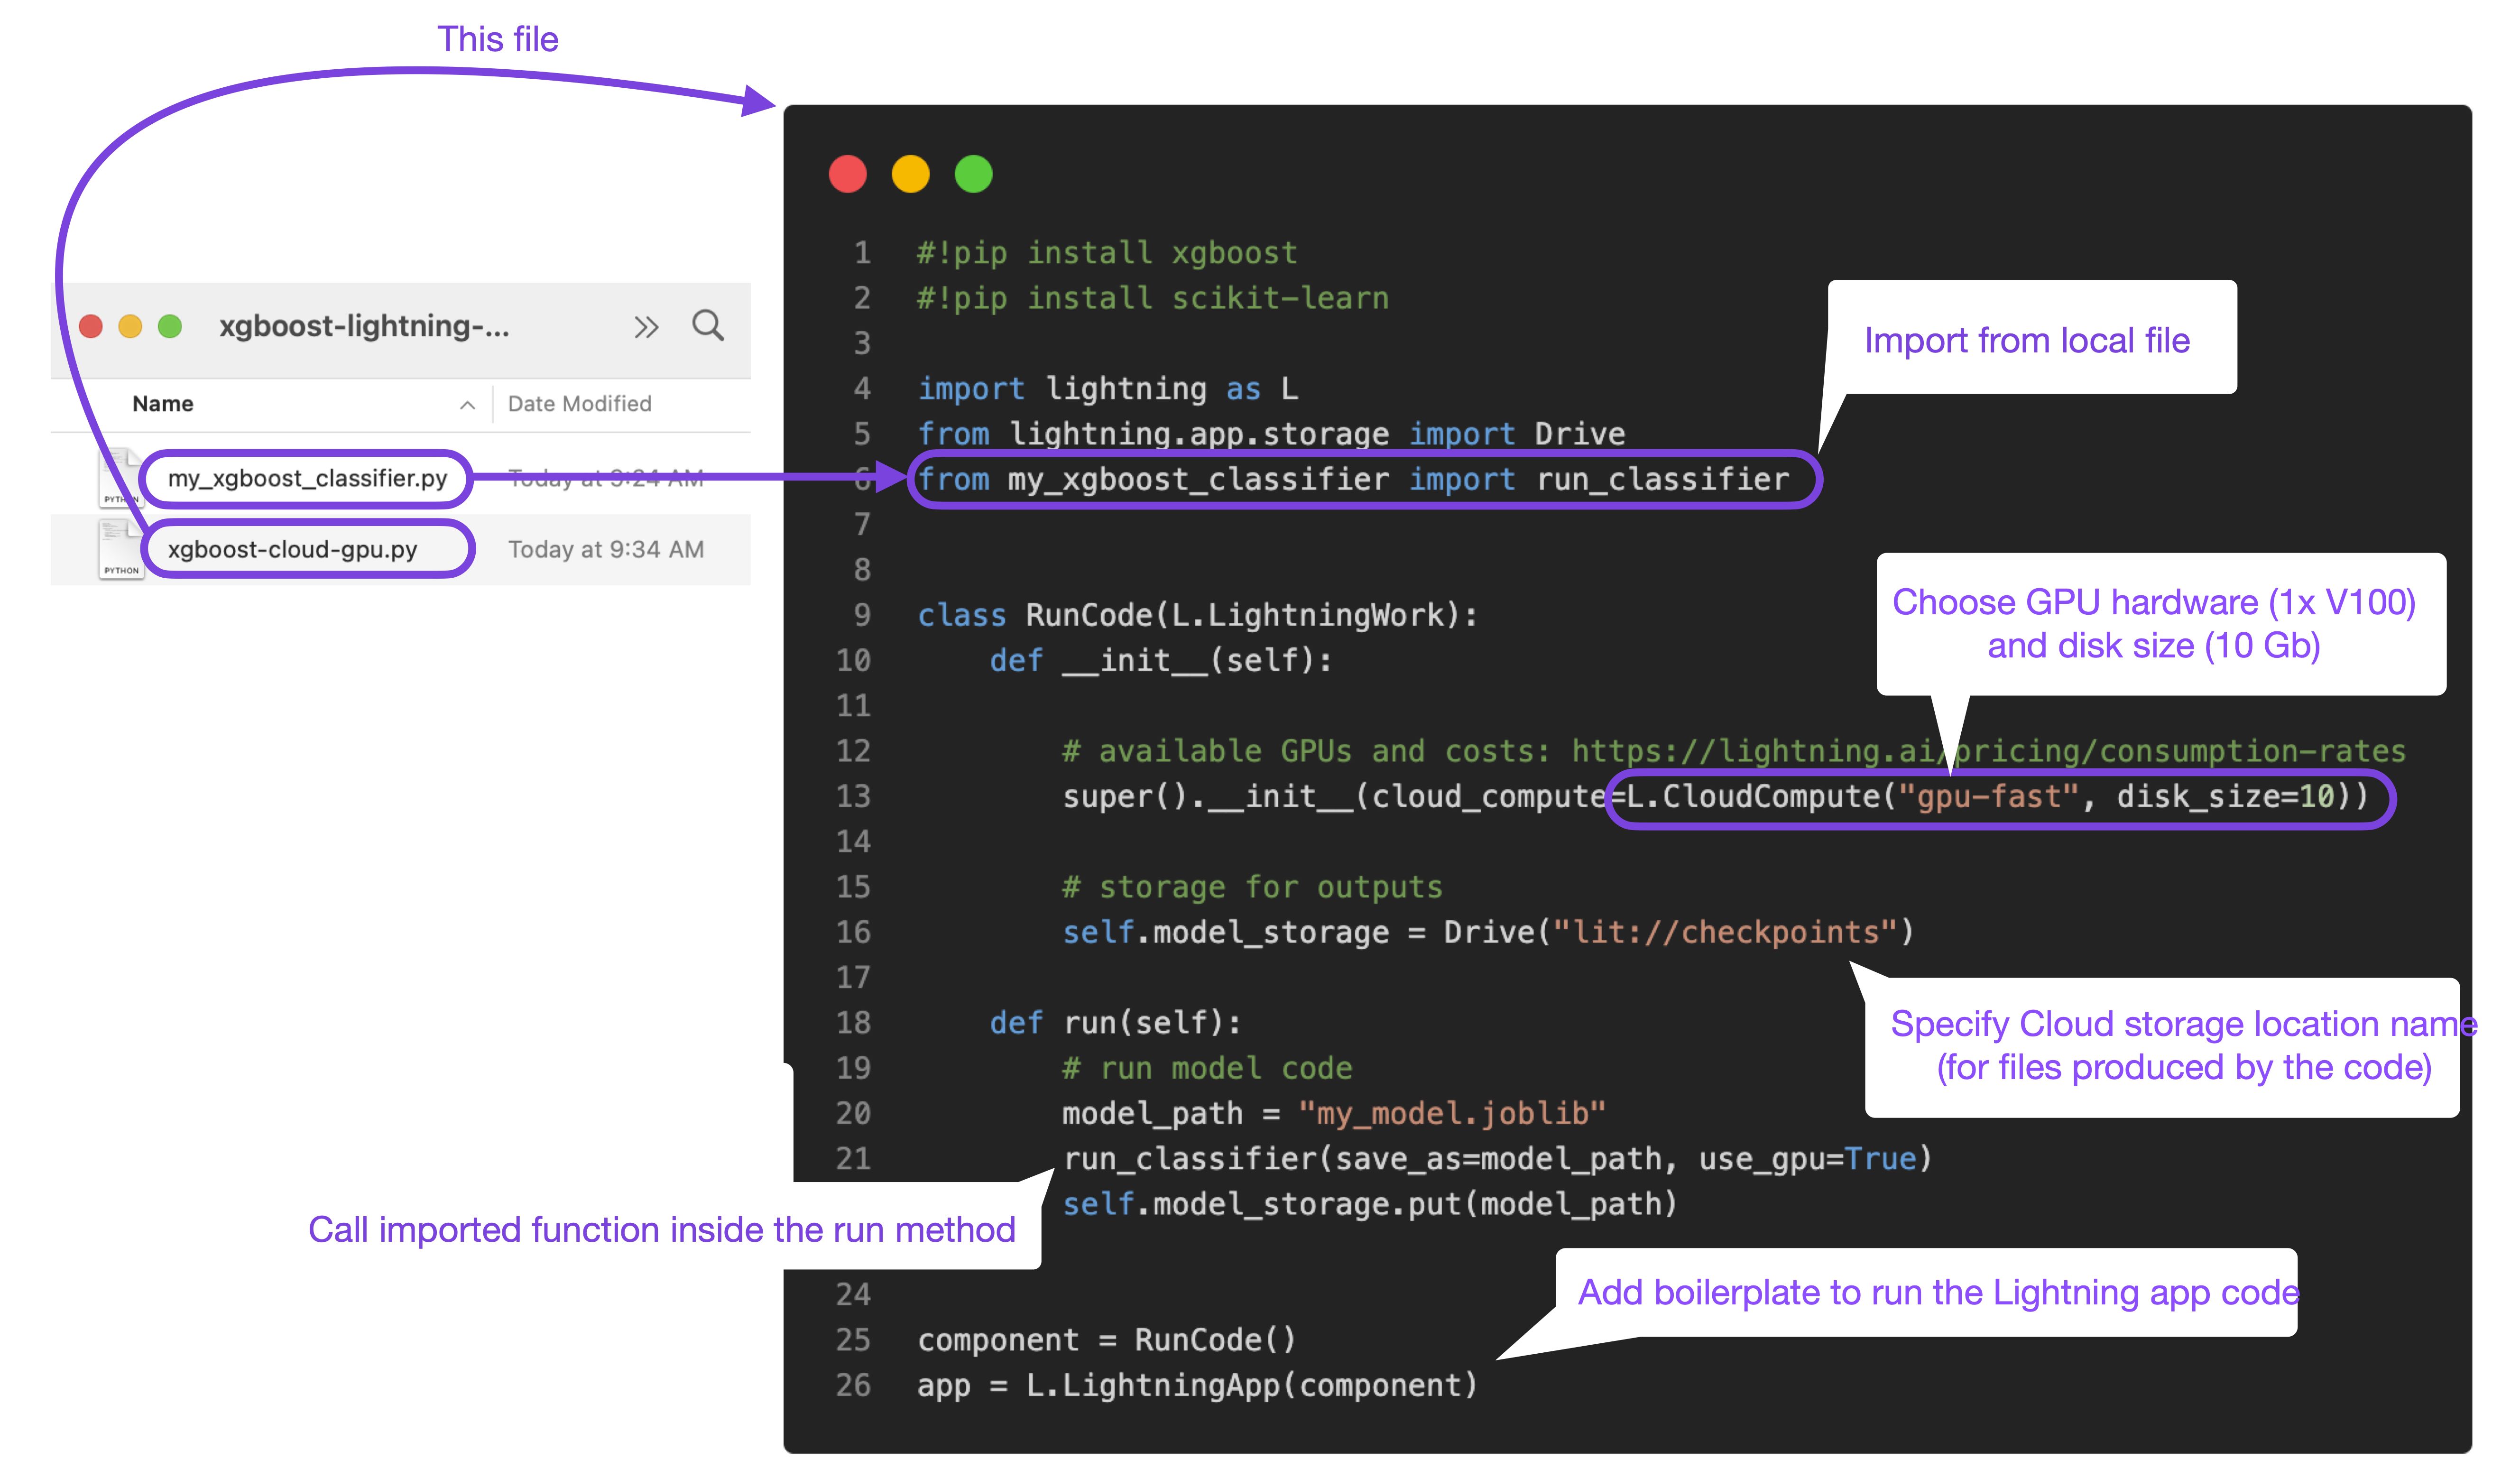
Task: Minimize the Finder window with the yellow button
Action: [x=130, y=326]
